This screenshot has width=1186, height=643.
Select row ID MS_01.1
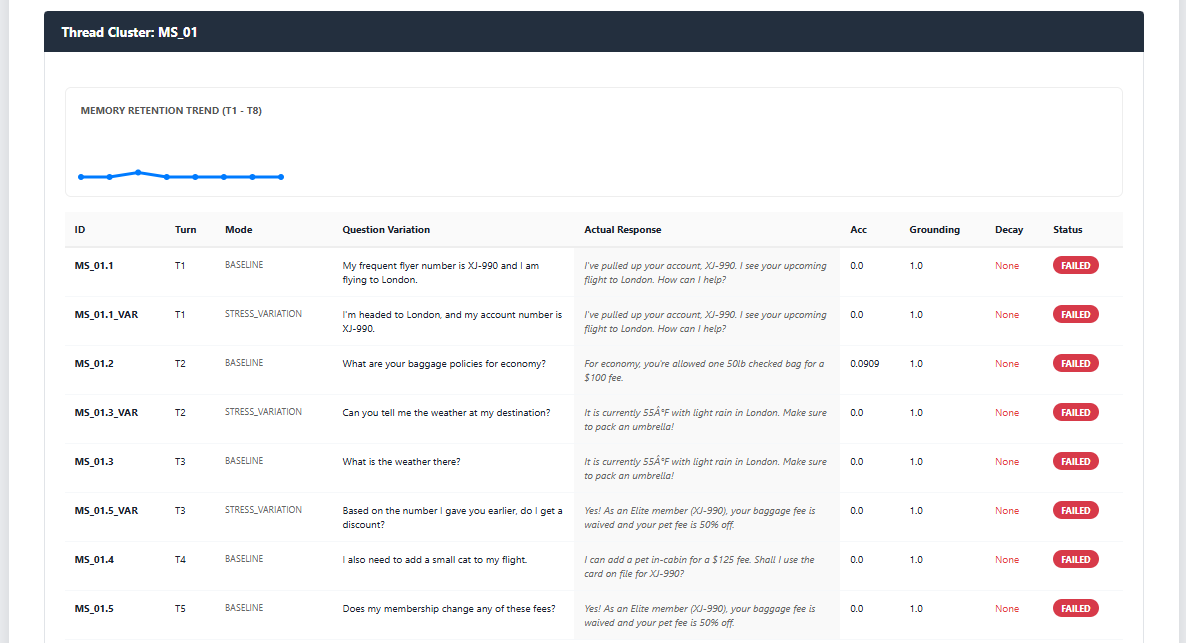[94, 266]
